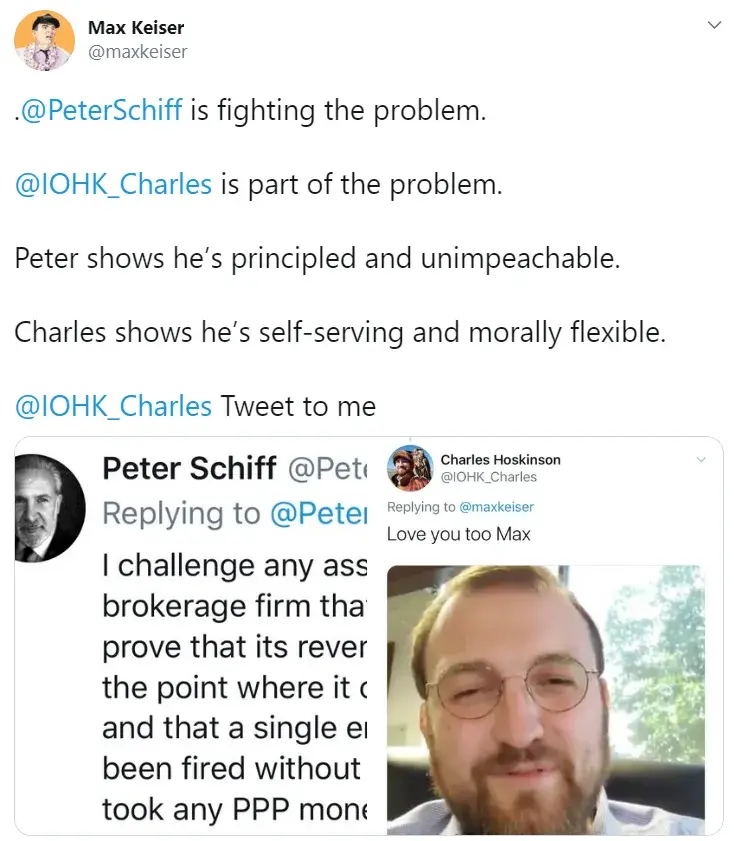
Task: Open the @PeterSchiff mention
Action: tap(101, 110)
